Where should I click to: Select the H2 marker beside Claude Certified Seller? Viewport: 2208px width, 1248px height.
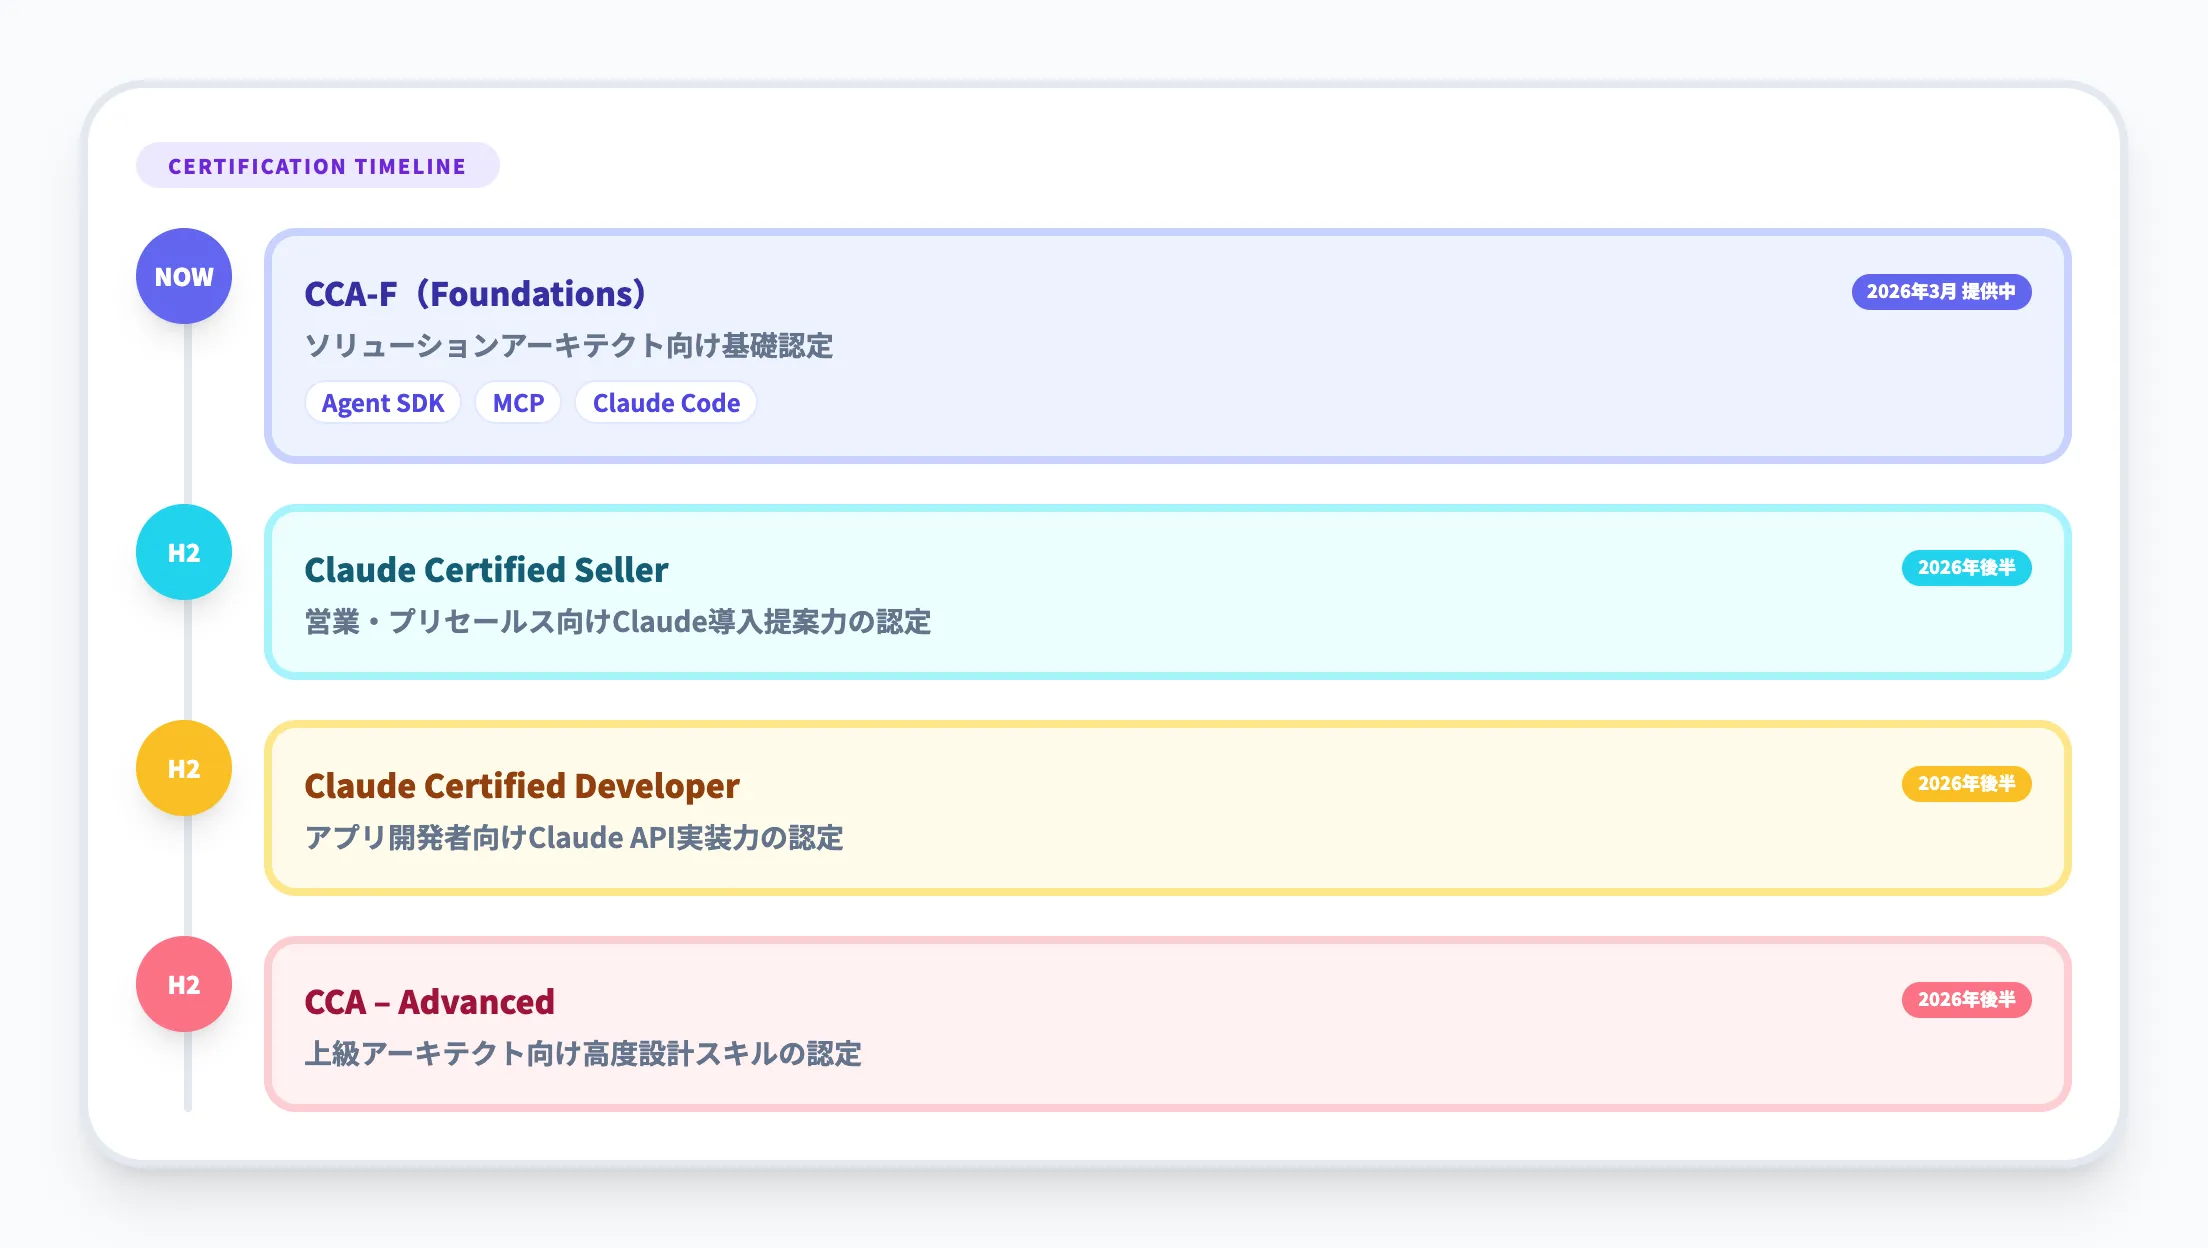tap(184, 552)
